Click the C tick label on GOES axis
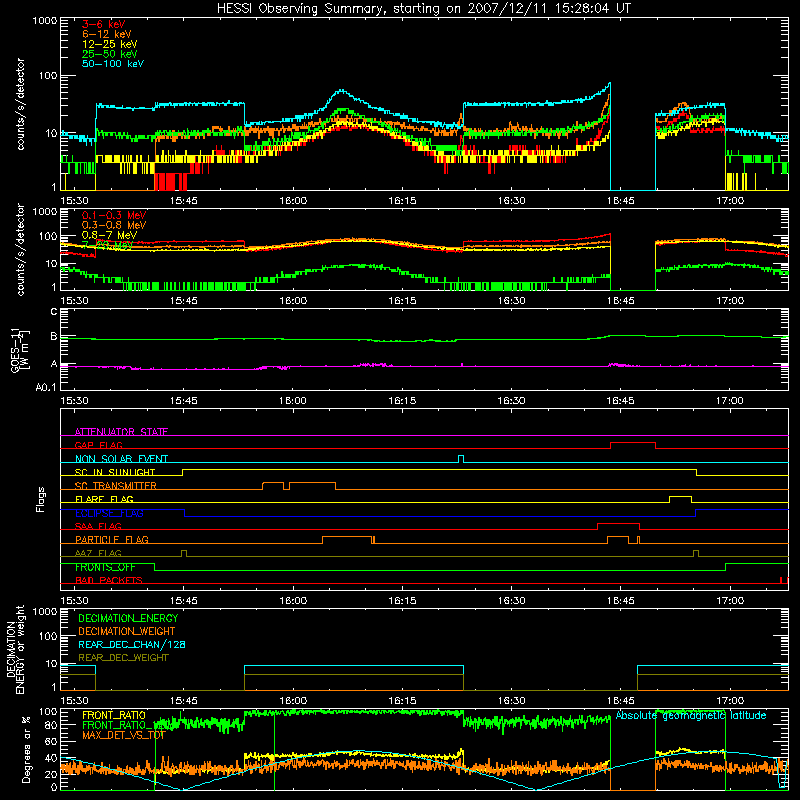 [54, 312]
